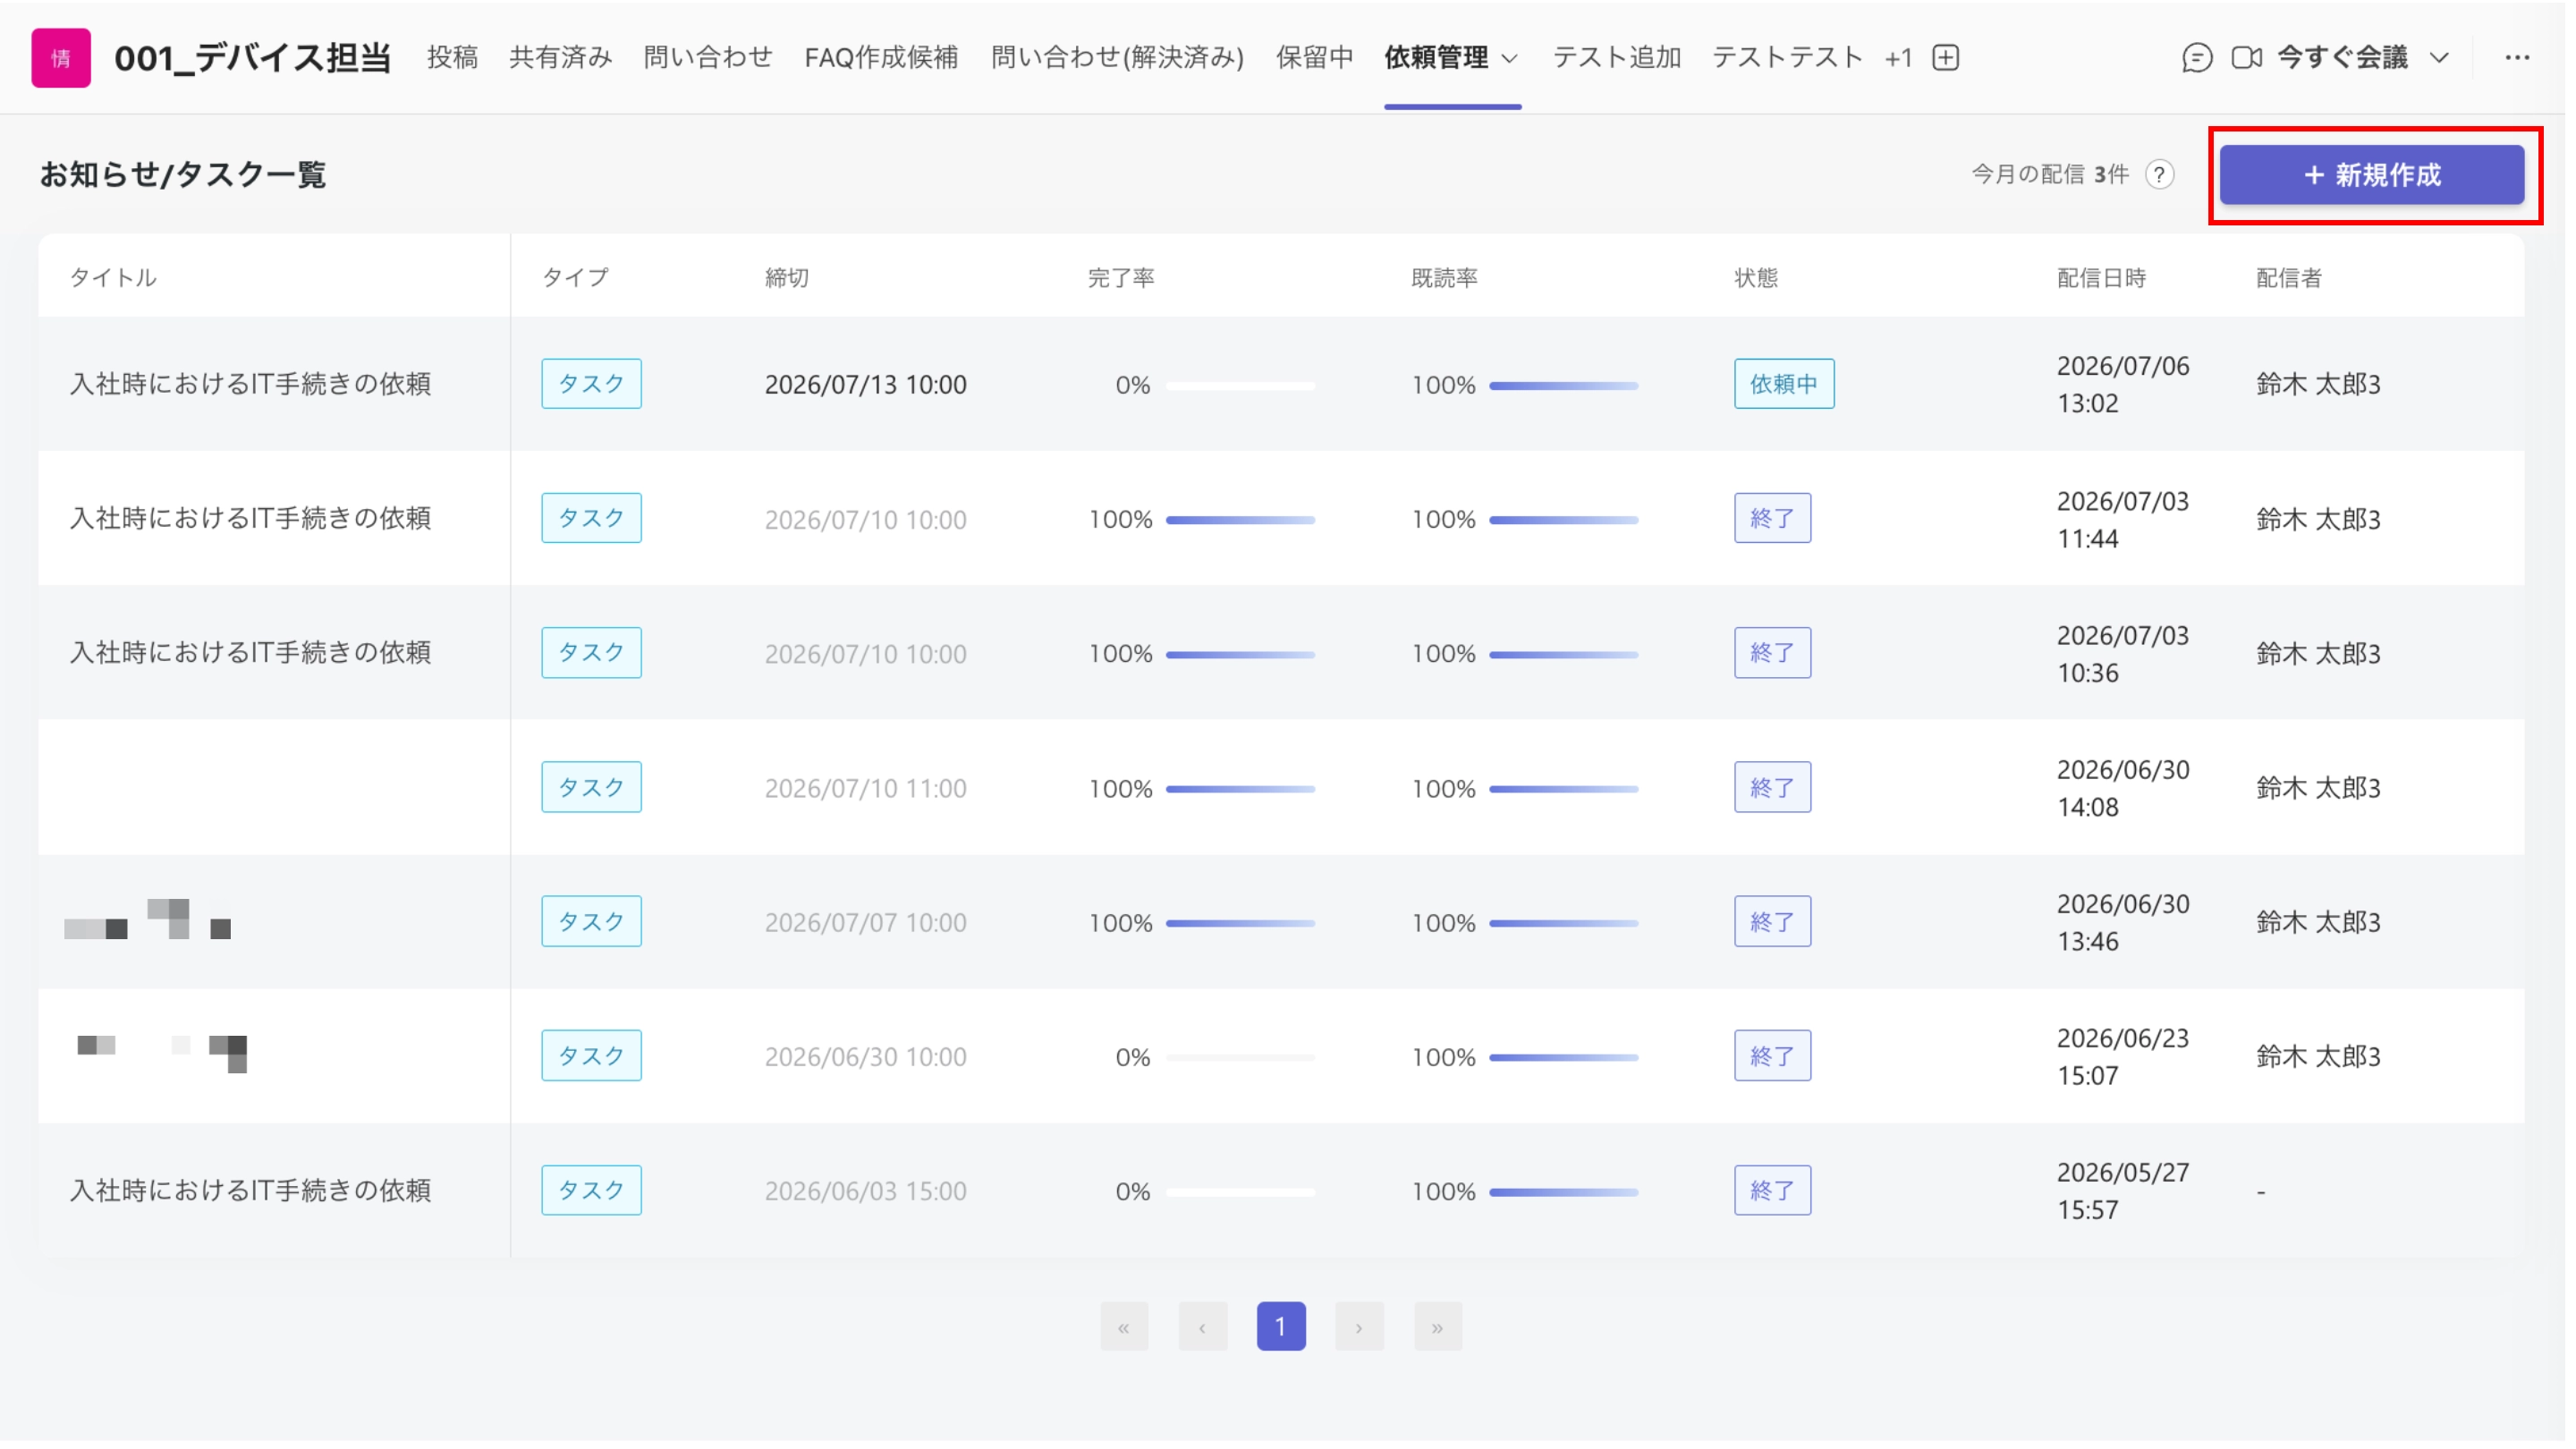Click the 今月の配信 3件 counter
Viewport: 2576px width, 1449px height.
(2050, 175)
